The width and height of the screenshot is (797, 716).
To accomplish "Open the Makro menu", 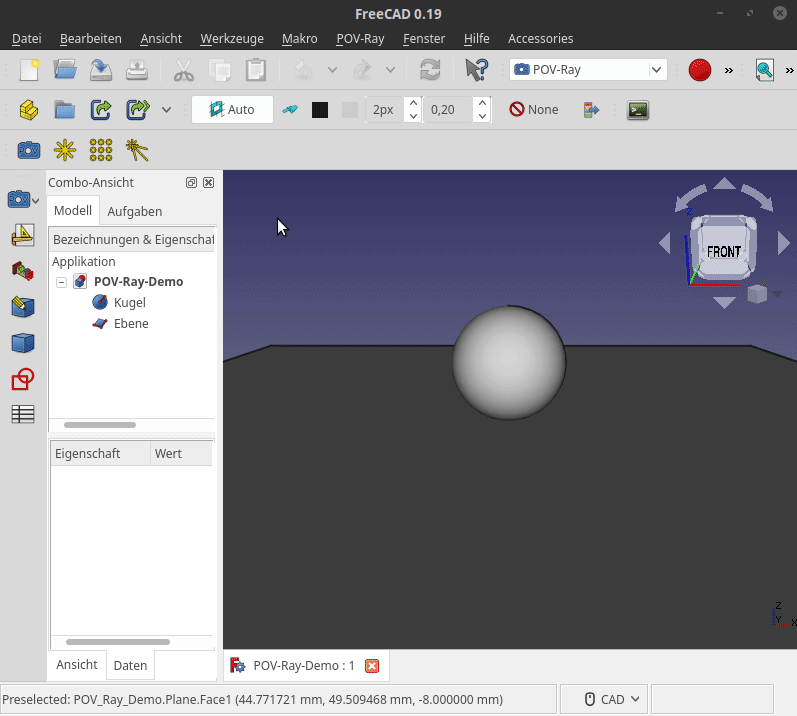I will click(299, 39).
